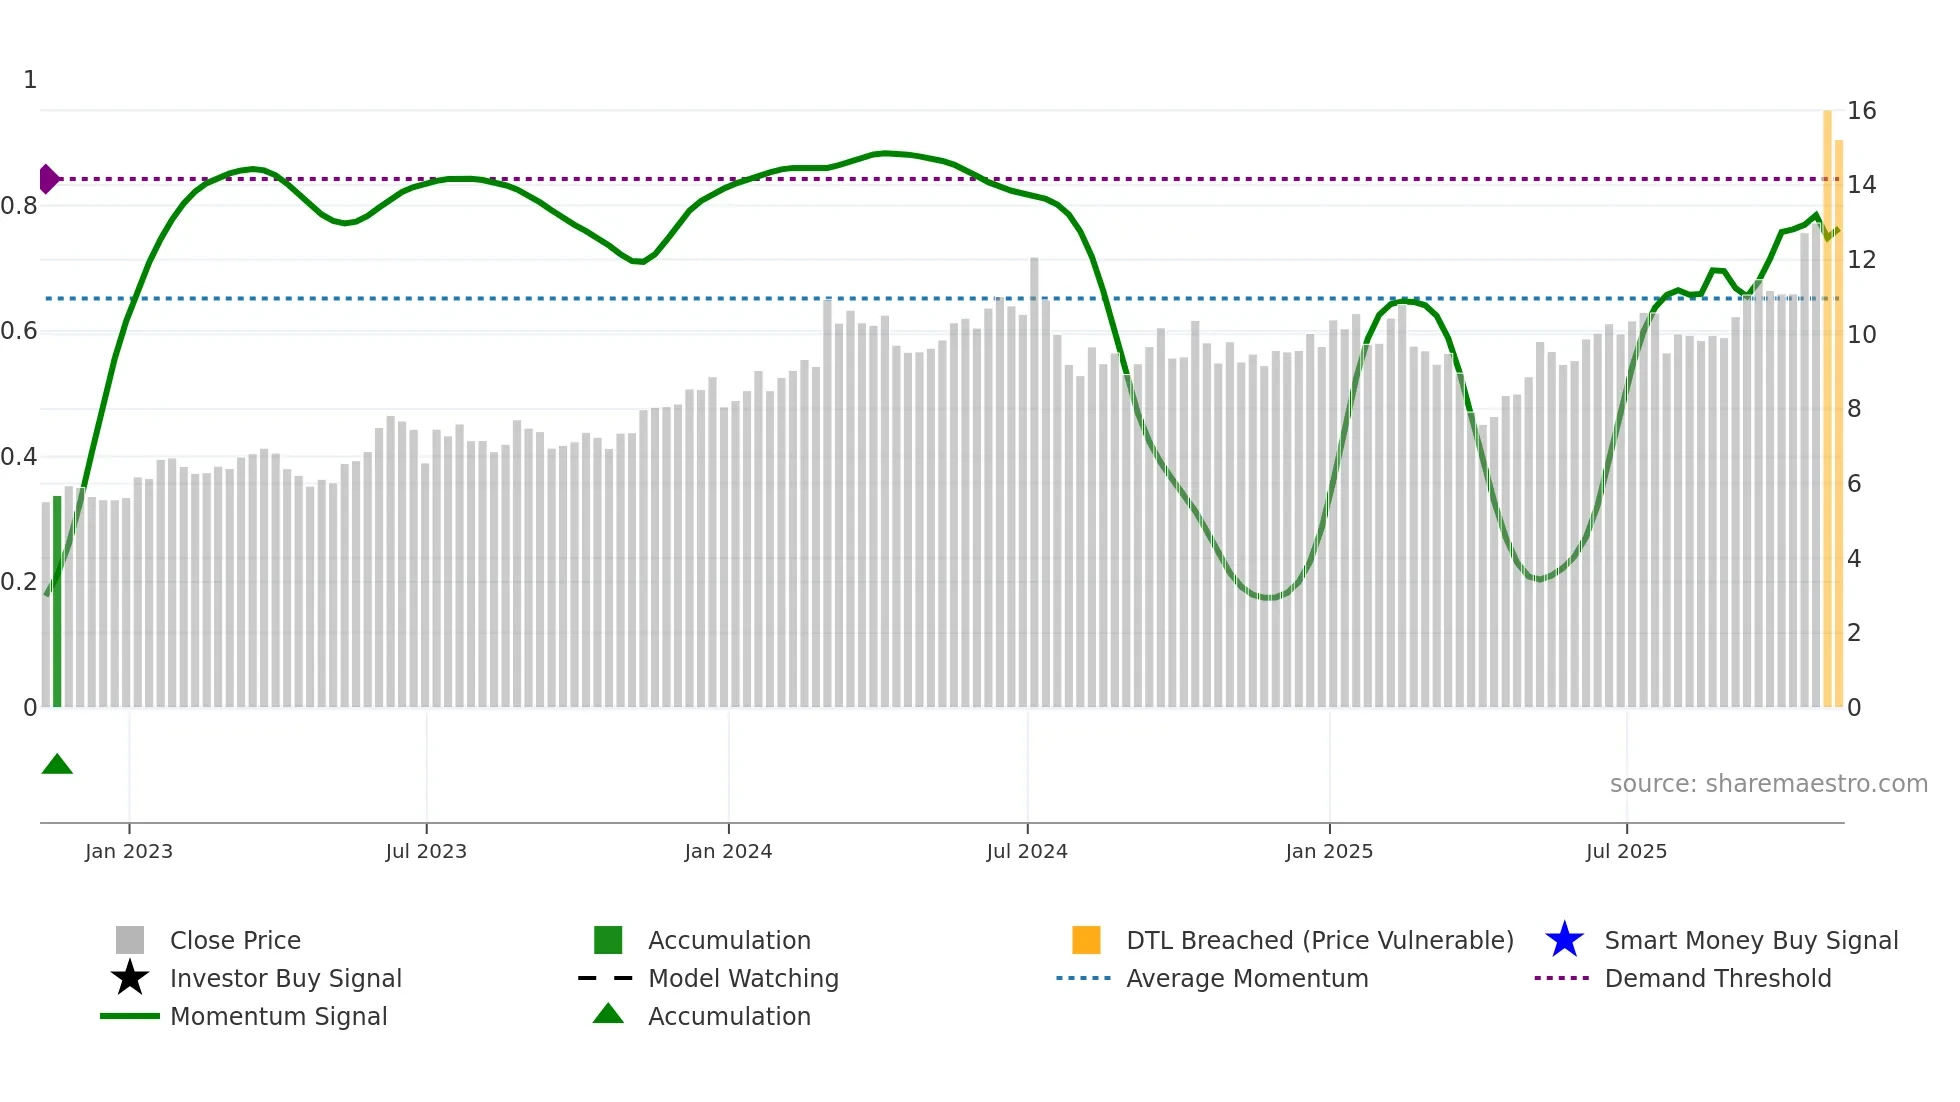
Task: Hide Demand Threshold line via legend label
Action: (1717, 978)
